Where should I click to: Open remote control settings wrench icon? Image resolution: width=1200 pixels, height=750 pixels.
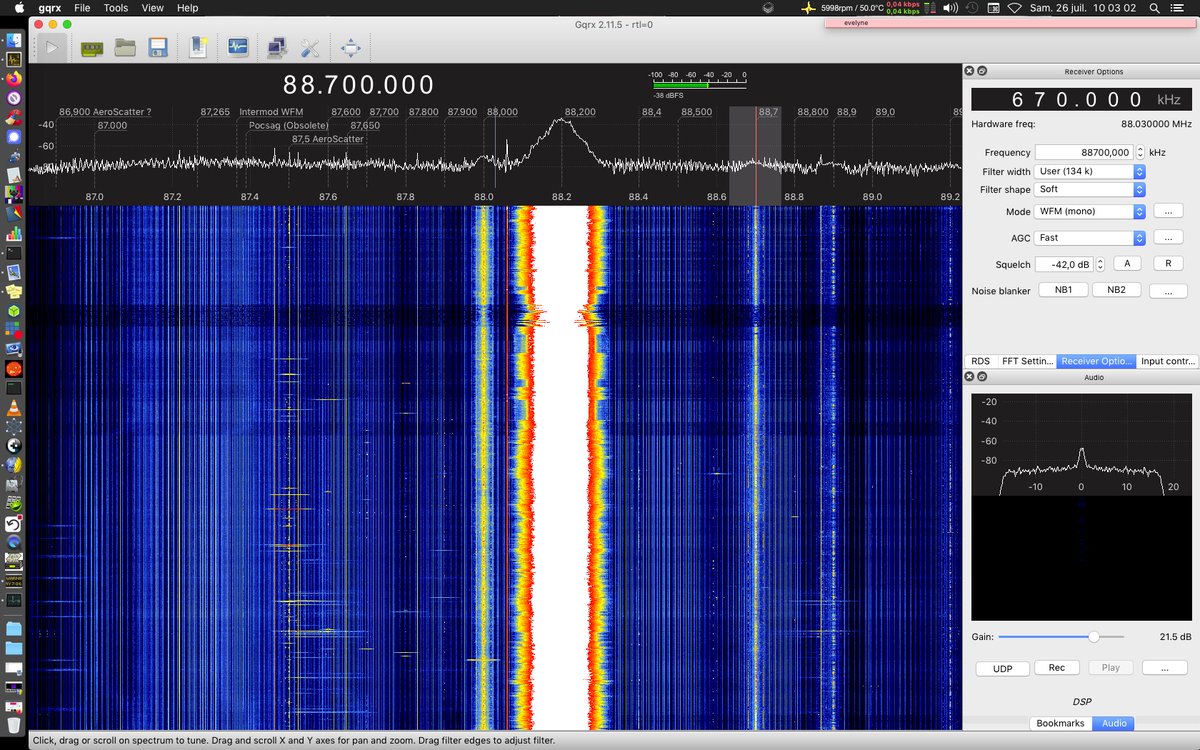tap(310, 47)
